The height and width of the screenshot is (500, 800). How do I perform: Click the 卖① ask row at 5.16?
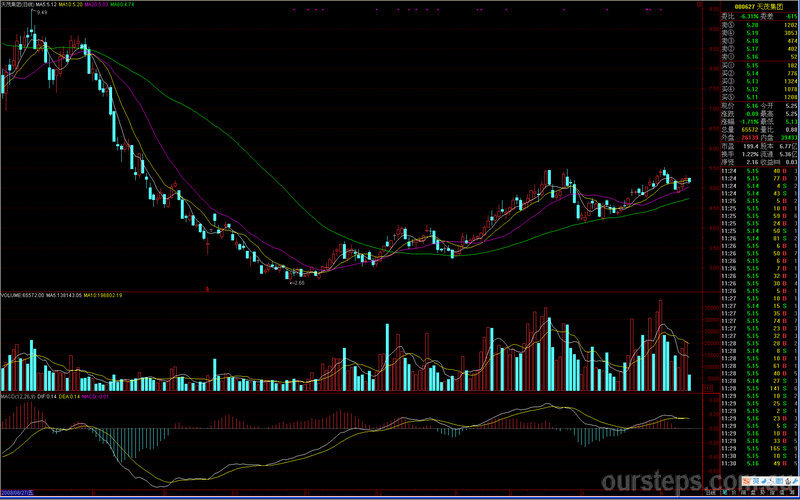pos(759,56)
